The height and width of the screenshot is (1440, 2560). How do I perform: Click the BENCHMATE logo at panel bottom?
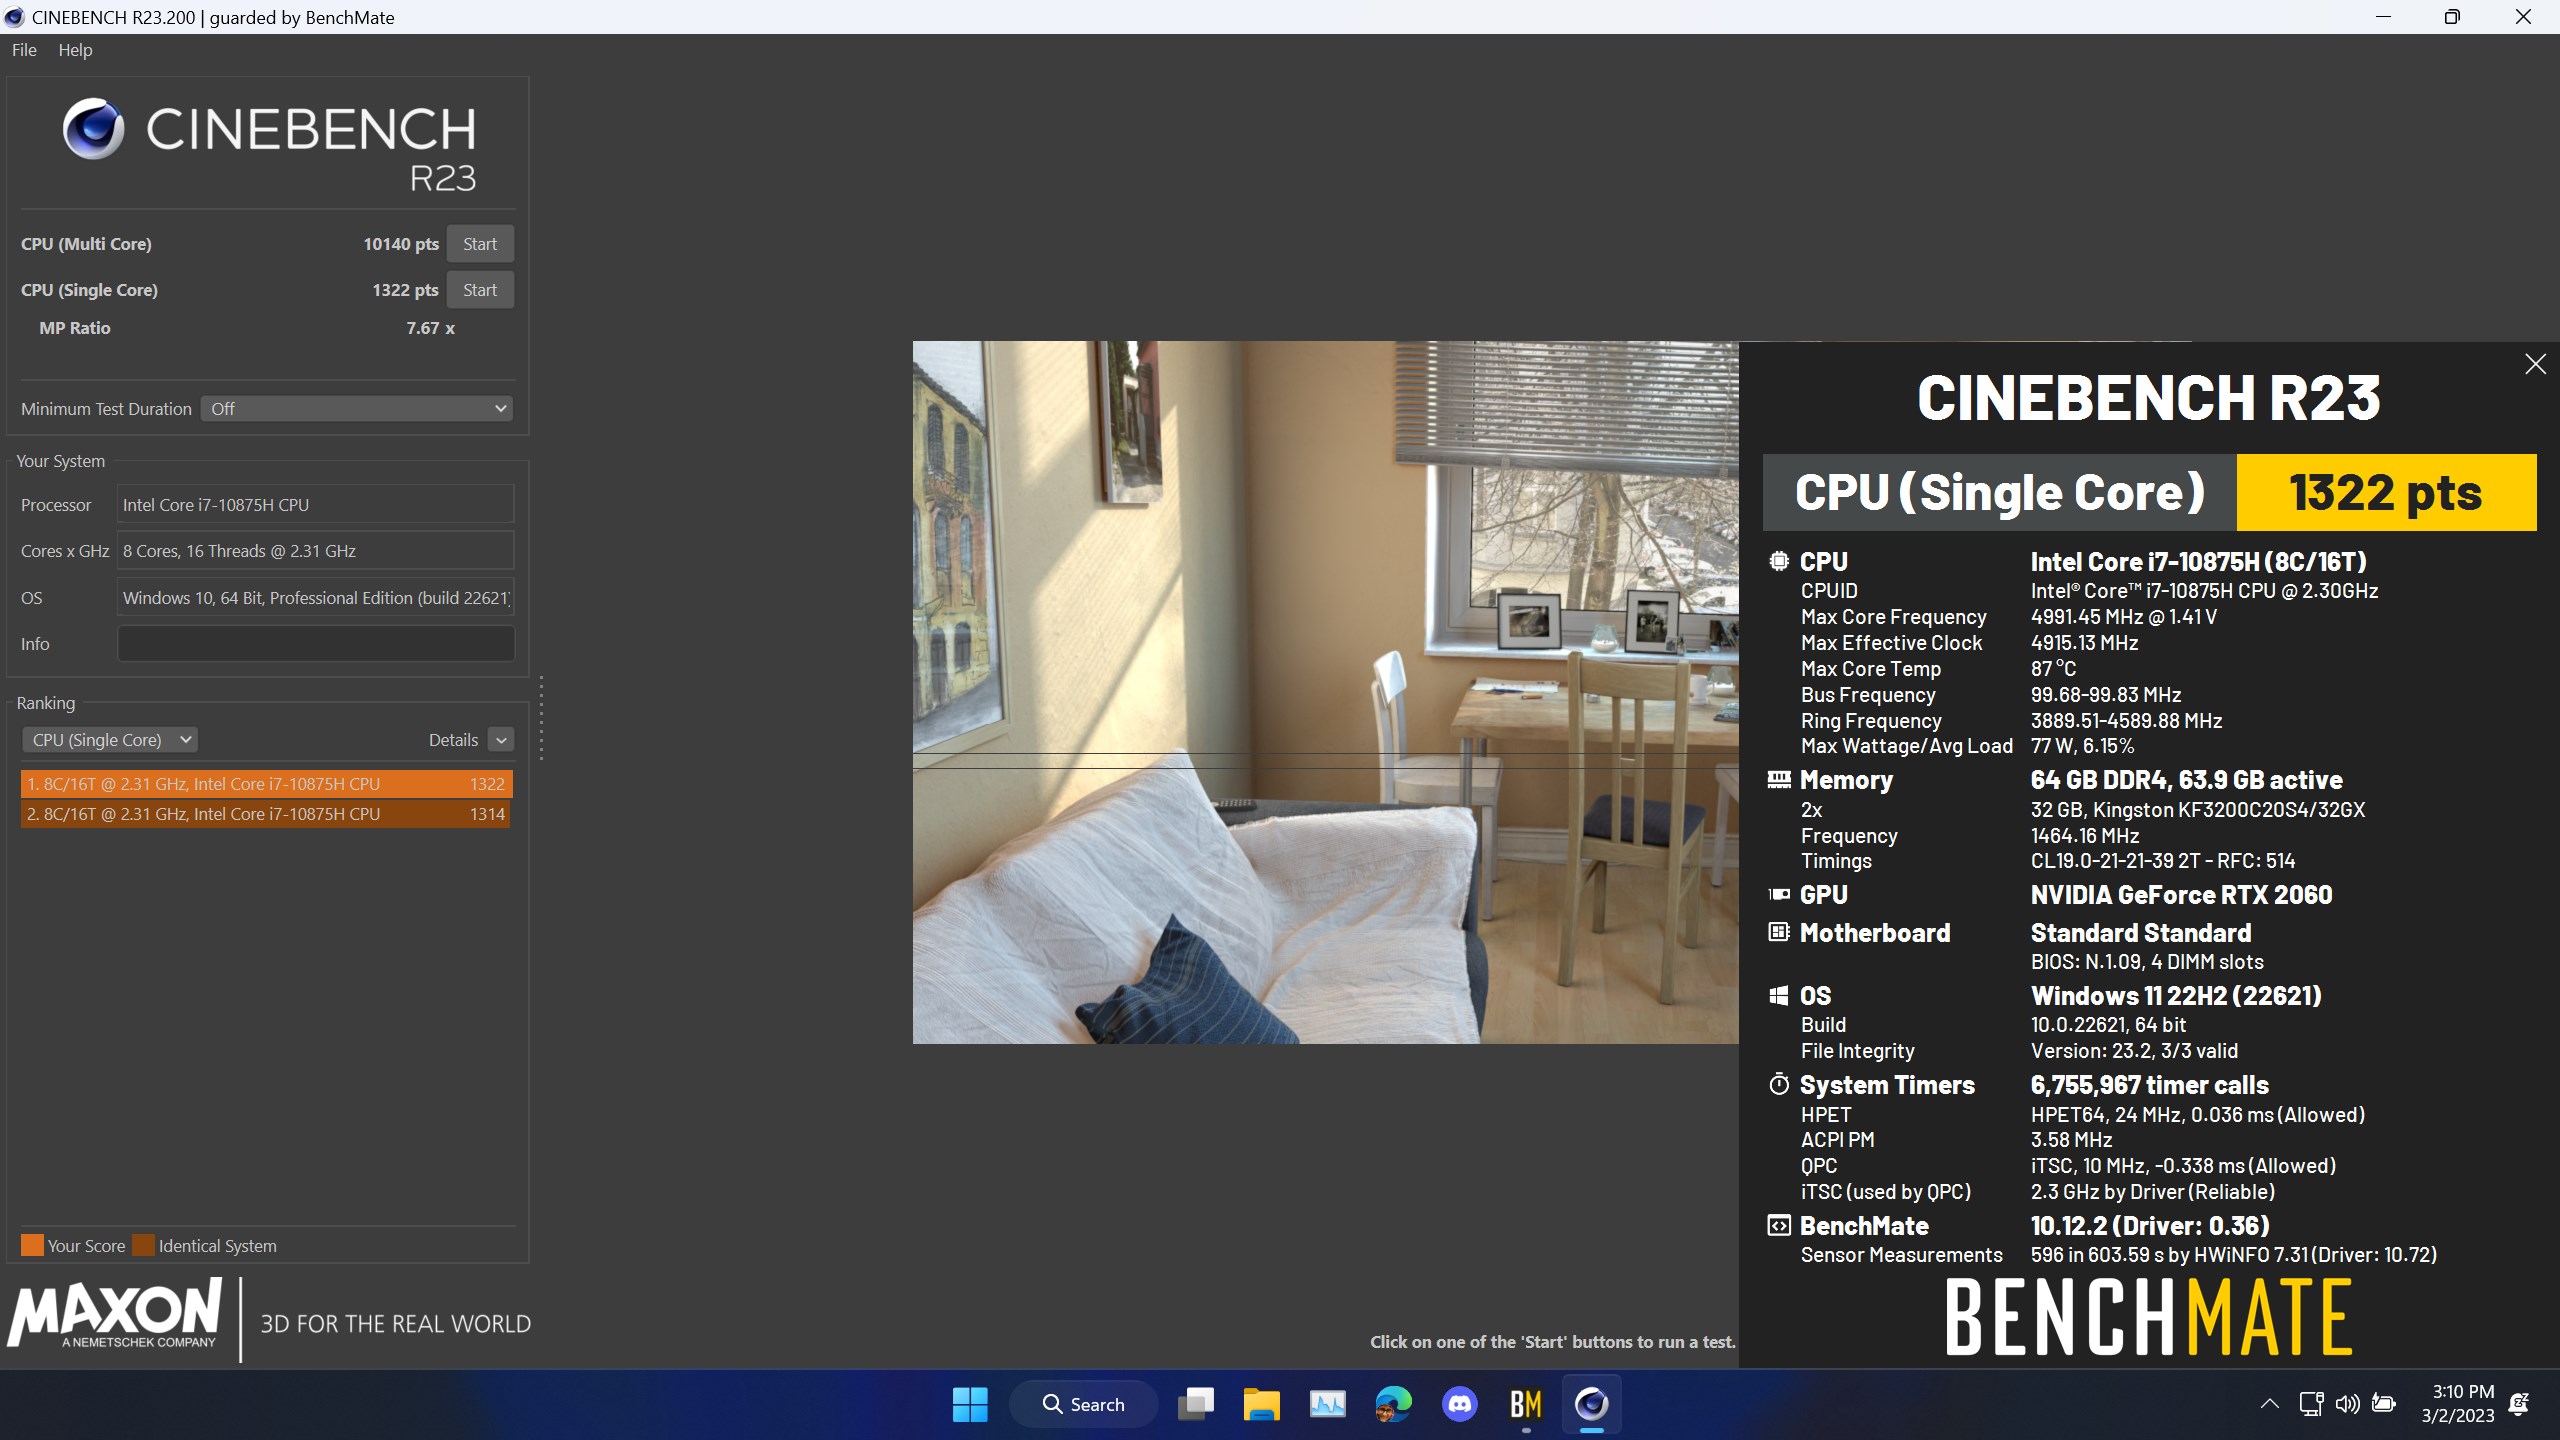pyautogui.click(x=2148, y=1317)
